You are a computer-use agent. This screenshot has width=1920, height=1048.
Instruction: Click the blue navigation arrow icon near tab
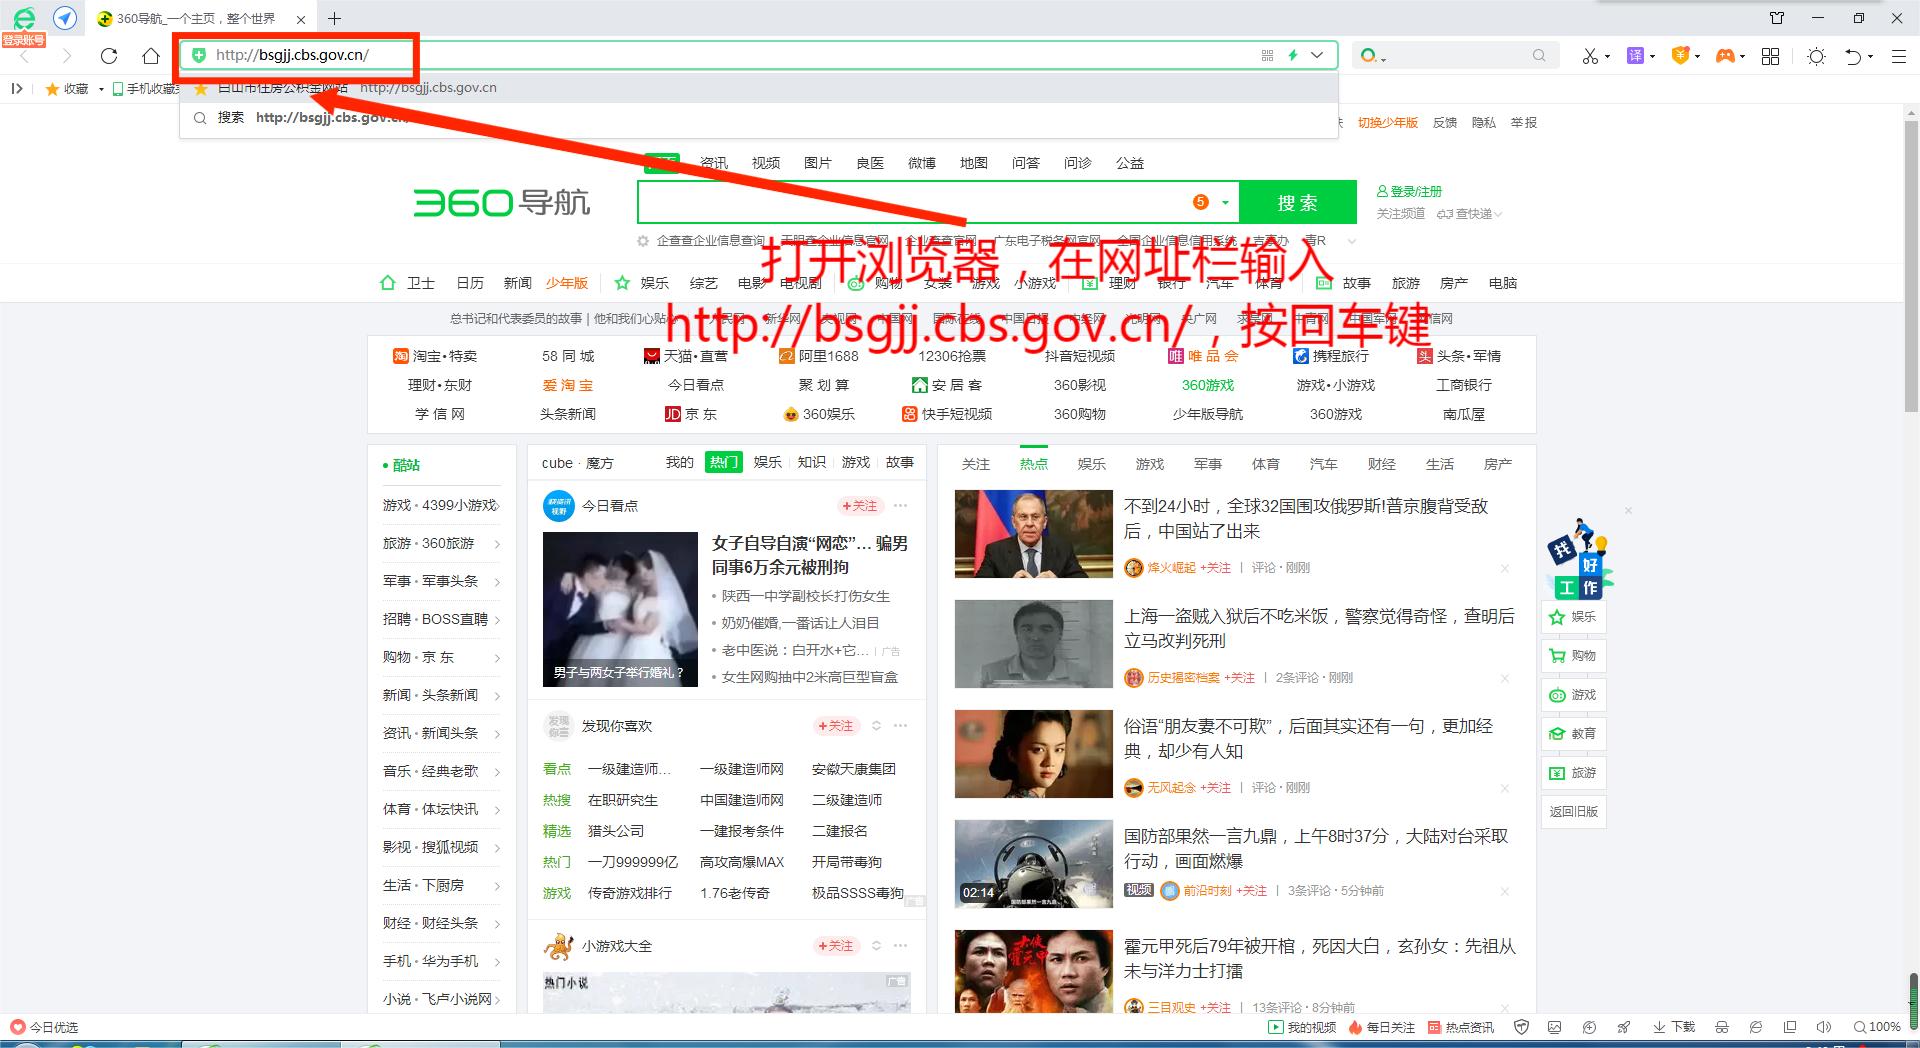click(65, 18)
